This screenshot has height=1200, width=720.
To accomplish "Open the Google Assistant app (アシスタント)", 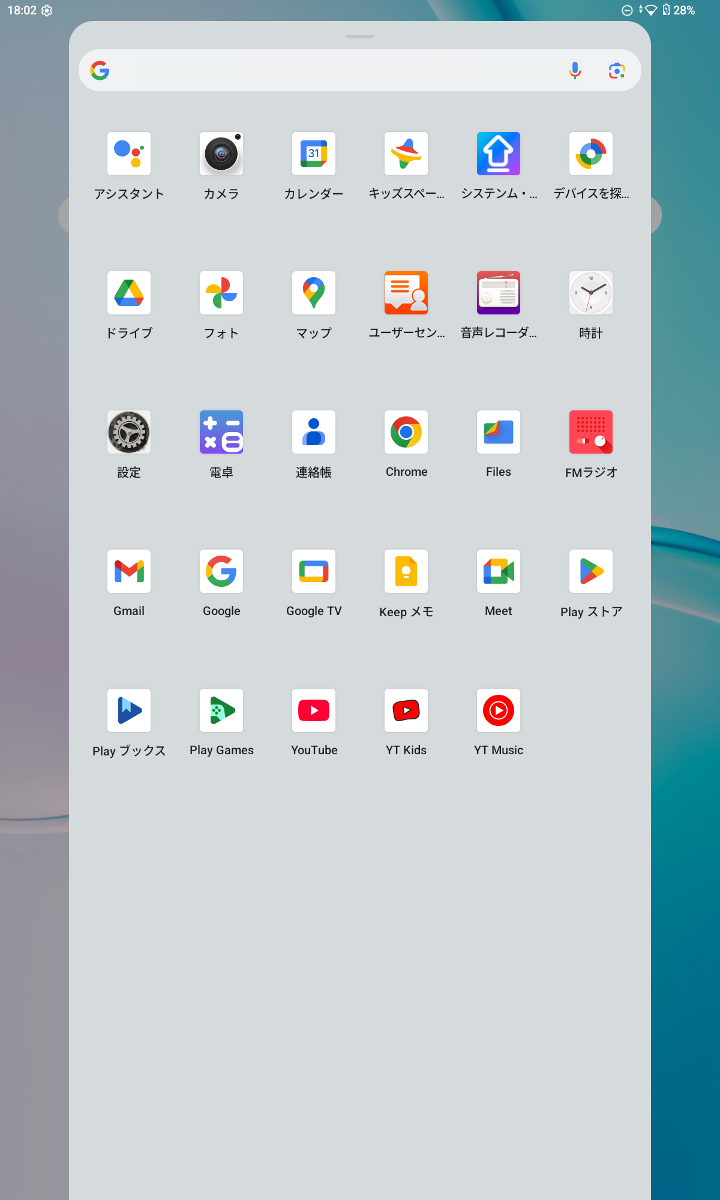I will [x=129, y=154].
